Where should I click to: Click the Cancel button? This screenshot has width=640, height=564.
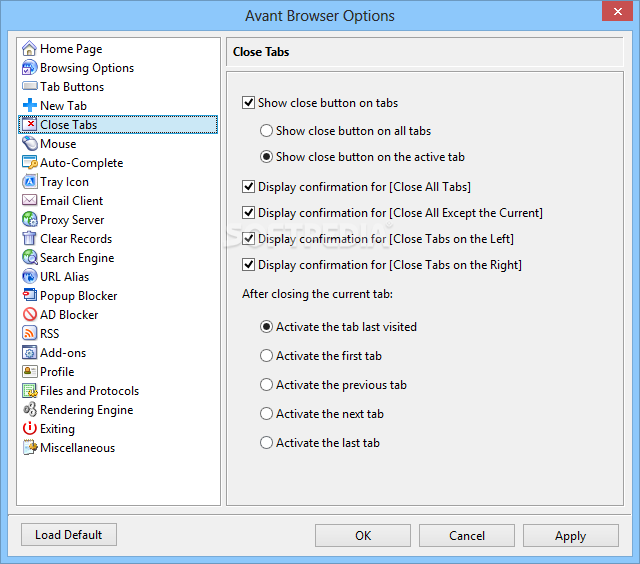(467, 535)
